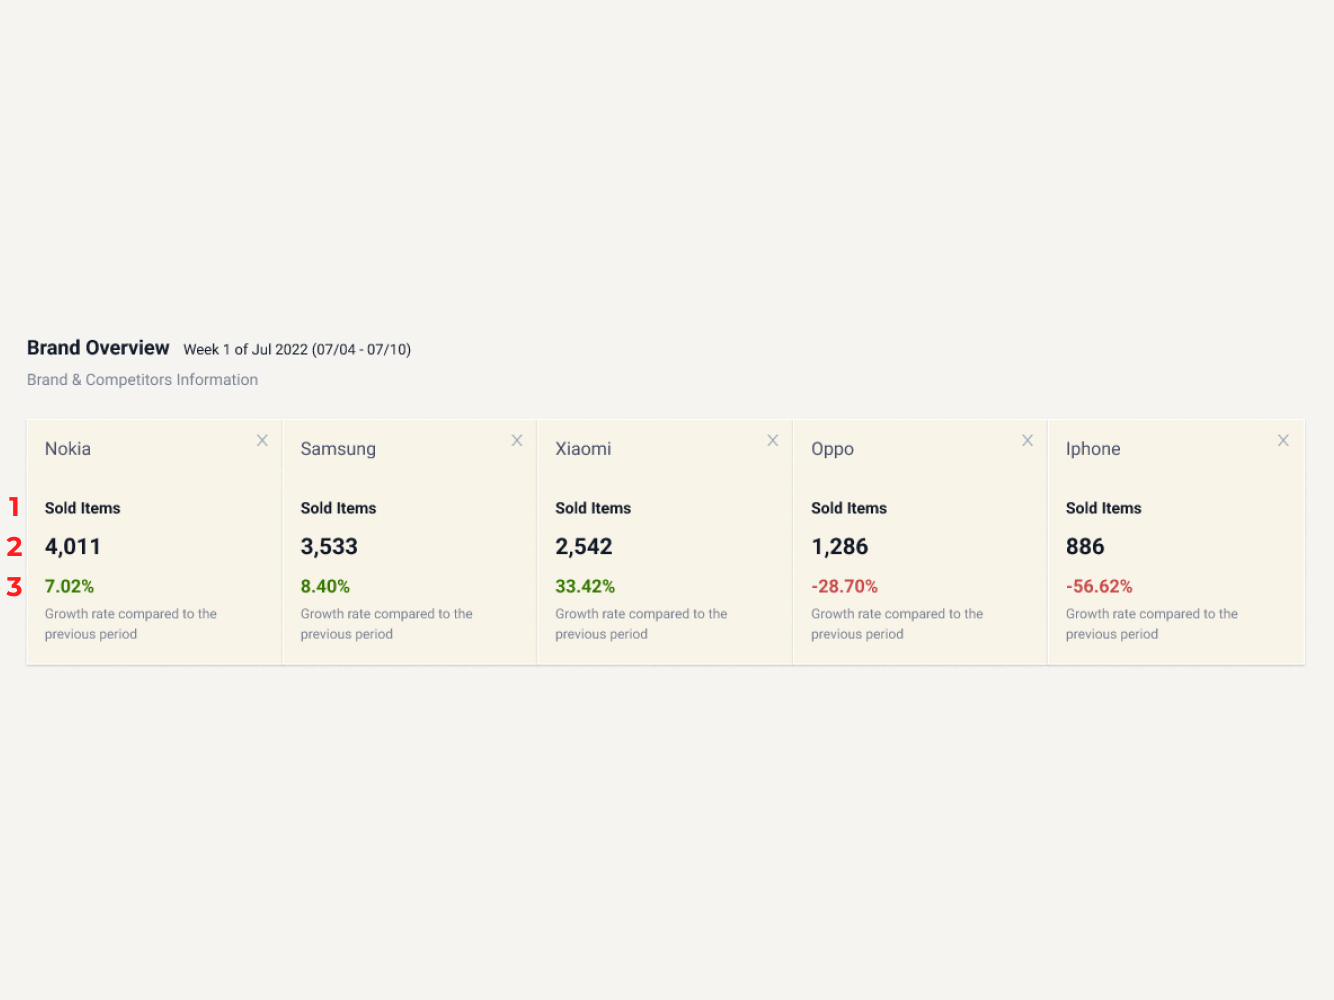1334x1000 pixels.
Task: Click Nokia's 4,011 sold items value
Action: tap(73, 547)
